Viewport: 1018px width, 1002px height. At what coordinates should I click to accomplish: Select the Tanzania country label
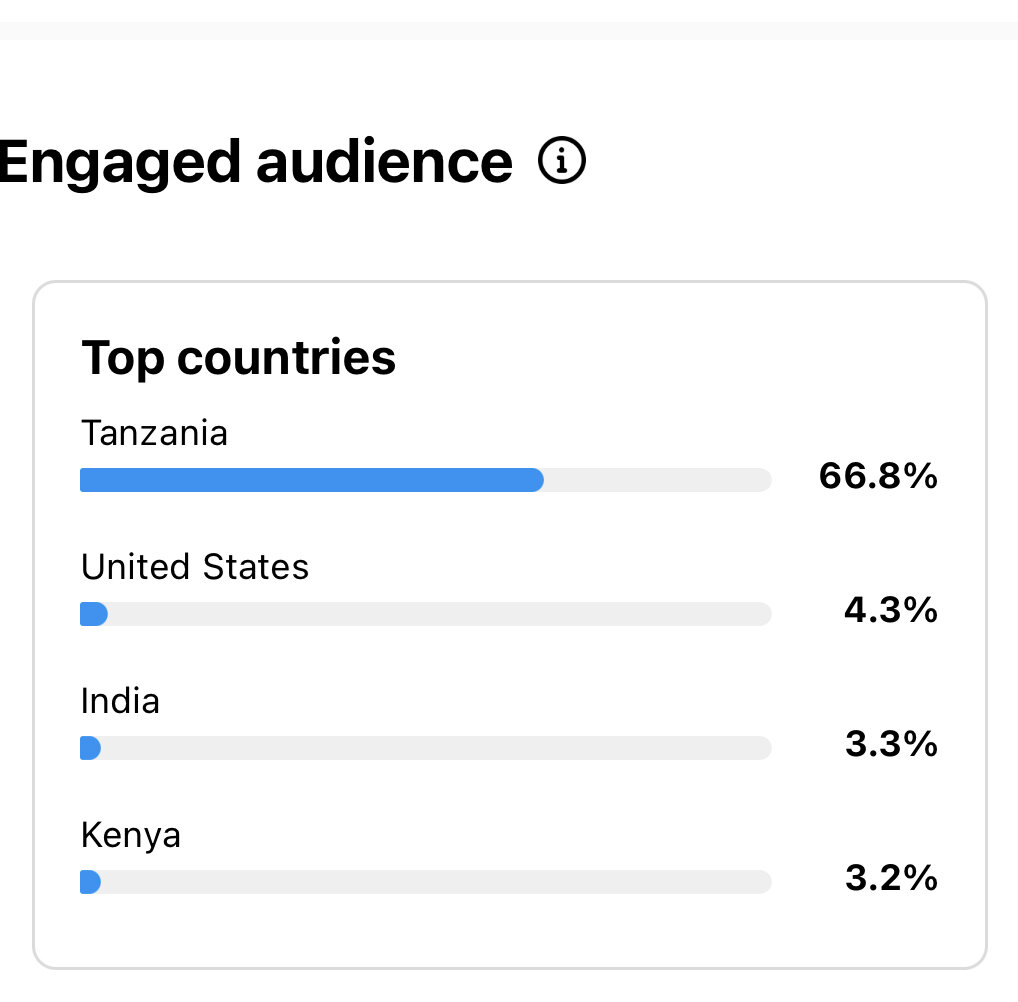pyautogui.click(x=155, y=432)
